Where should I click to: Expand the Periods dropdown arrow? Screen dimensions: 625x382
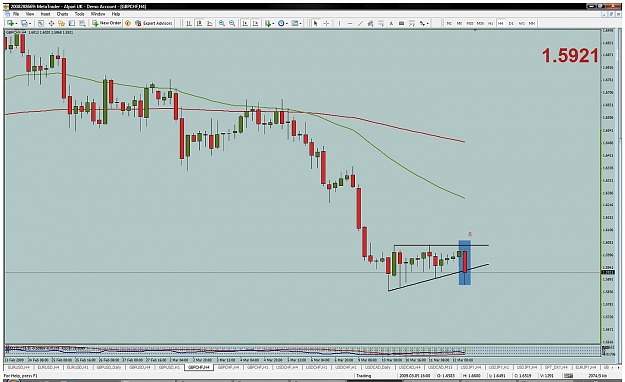[287, 24]
